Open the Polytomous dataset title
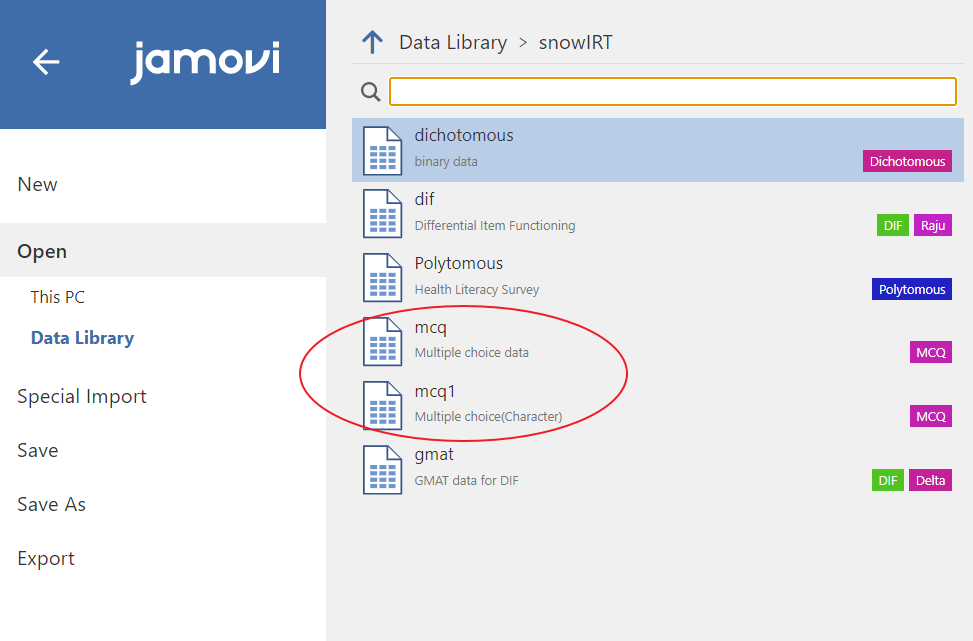Screen dimensions: 973x641 pos(459,264)
